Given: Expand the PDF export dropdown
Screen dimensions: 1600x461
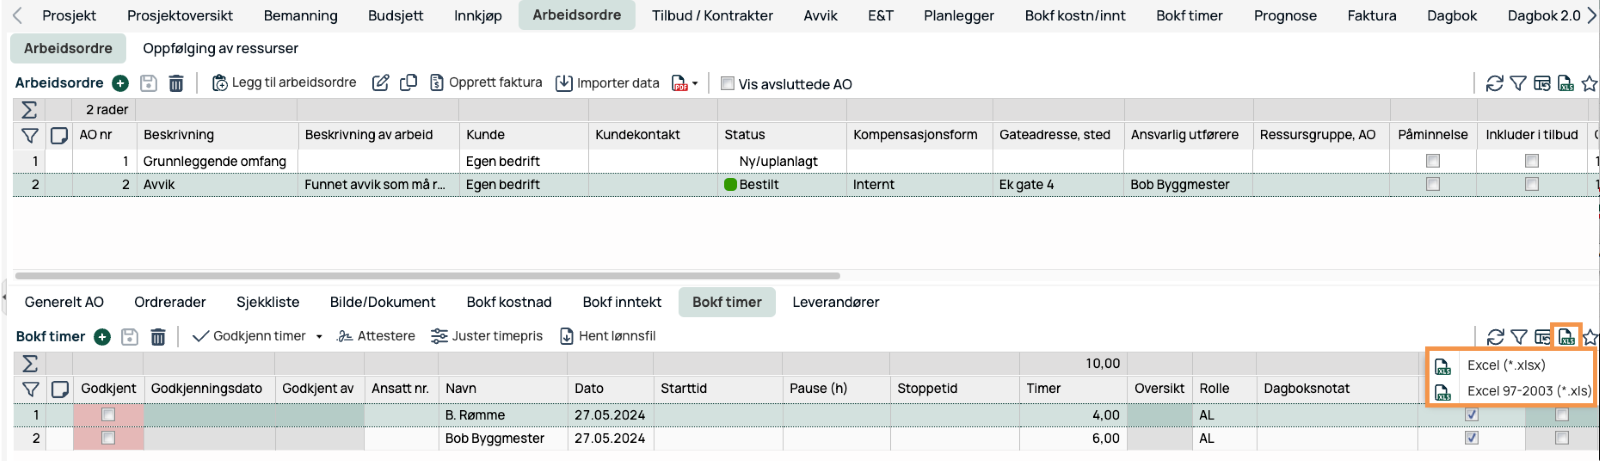Looking at the screenshot, I should pyautogui.click(x=695, y=84).
